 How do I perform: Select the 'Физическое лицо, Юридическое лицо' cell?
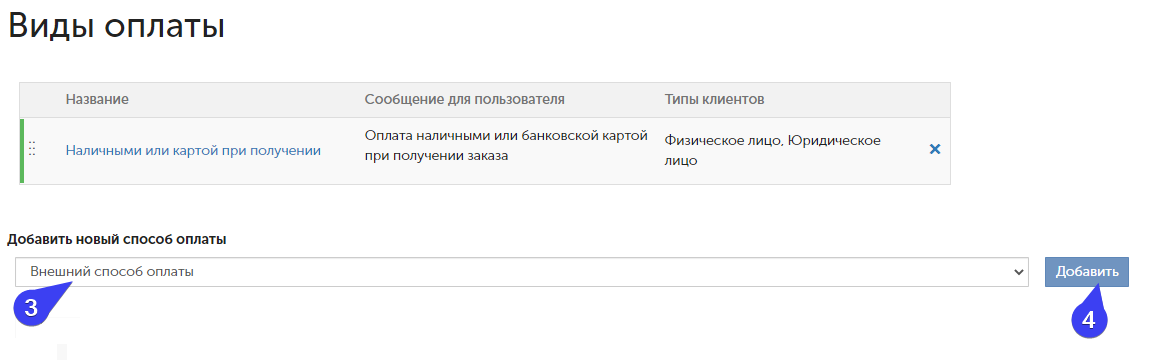[772, 150]
